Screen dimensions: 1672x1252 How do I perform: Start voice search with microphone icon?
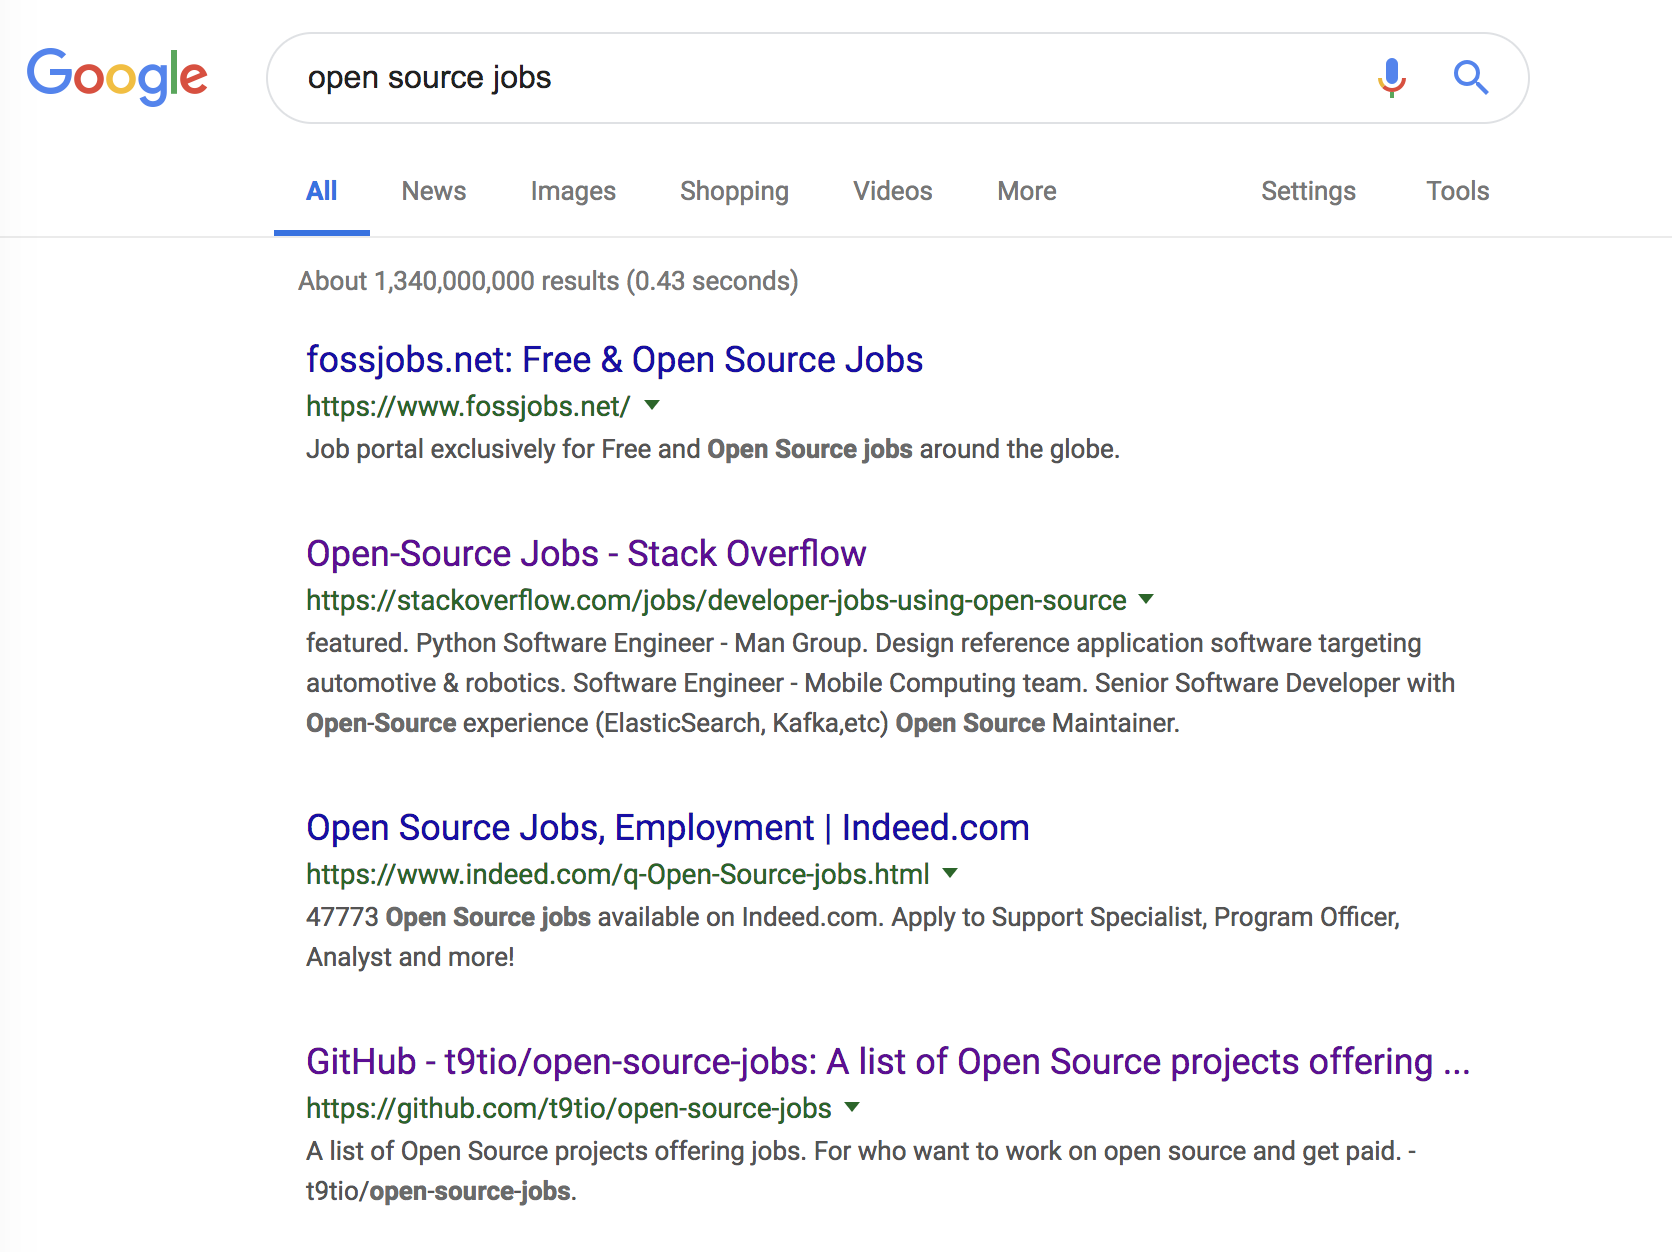coord(1391,77)
